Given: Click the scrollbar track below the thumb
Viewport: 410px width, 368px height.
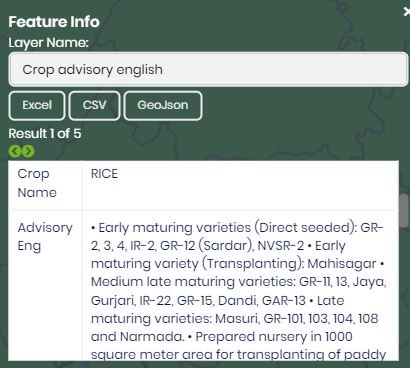Looking at the screenshot, I should pyautogui.click(x=404, y=293).
